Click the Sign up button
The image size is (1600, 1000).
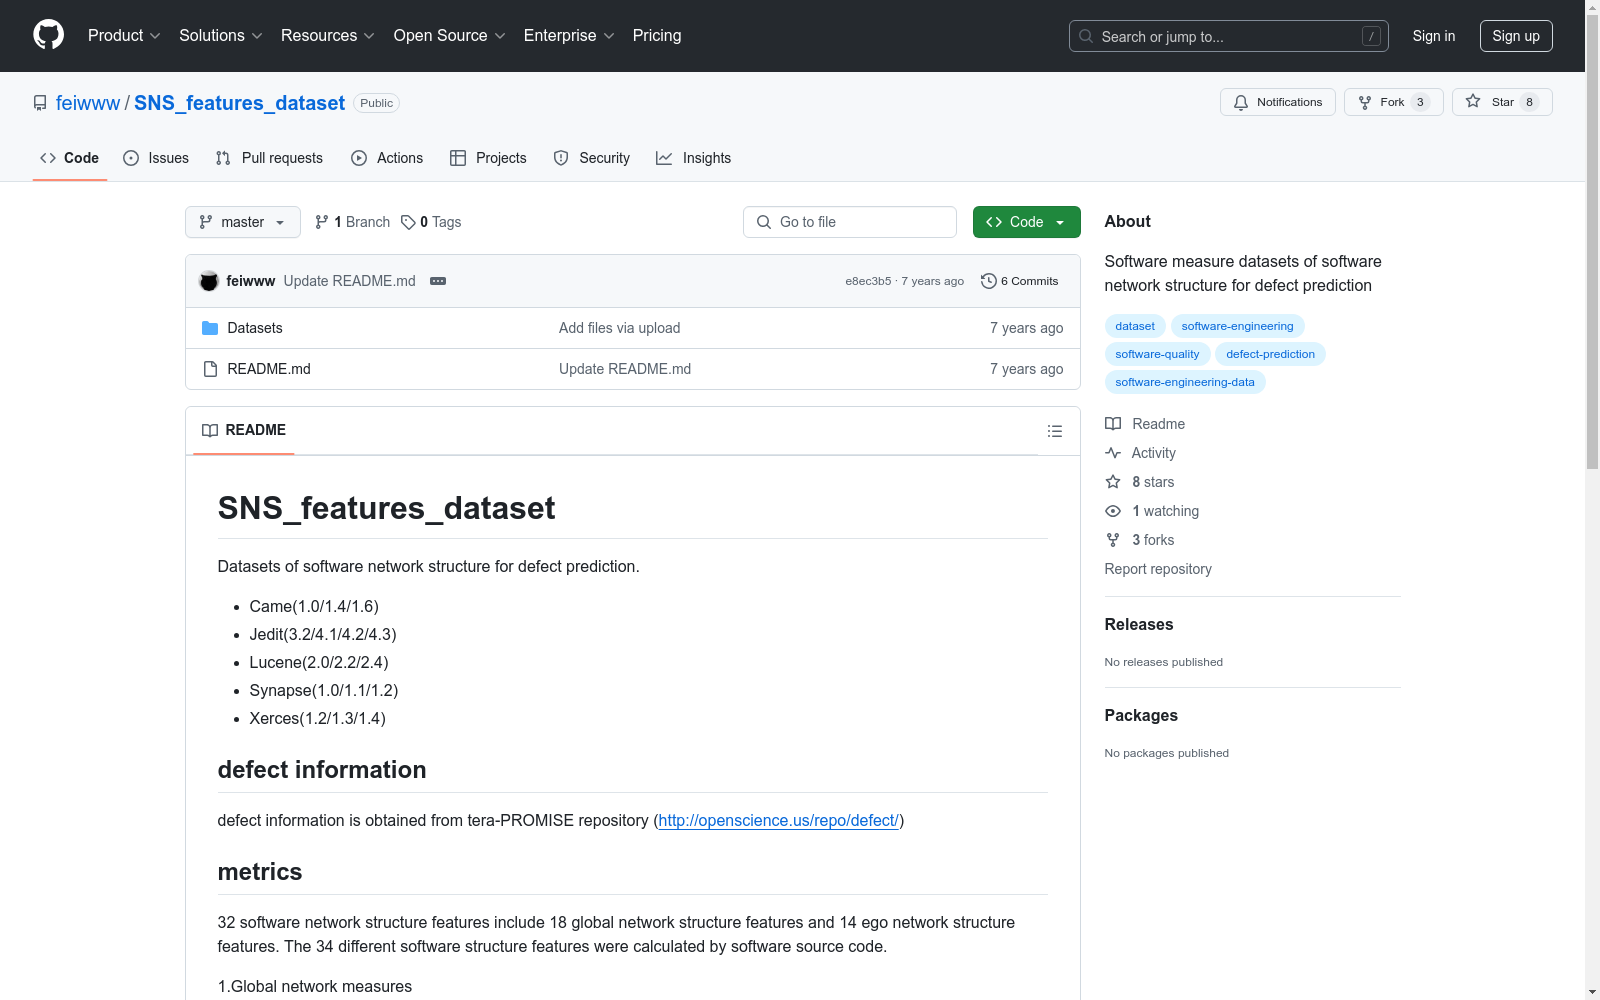1515,36
